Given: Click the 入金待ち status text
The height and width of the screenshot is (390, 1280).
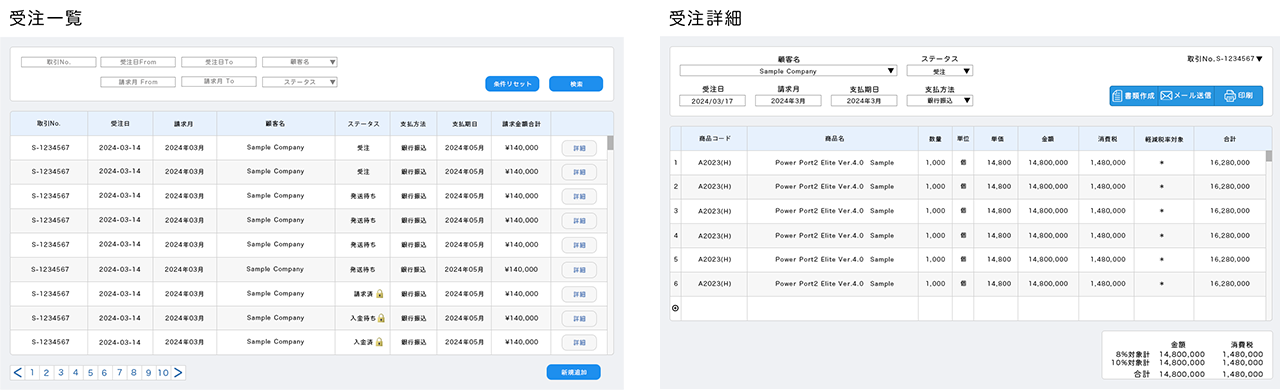Looking at the screenshot, I should tap(364, 318).
